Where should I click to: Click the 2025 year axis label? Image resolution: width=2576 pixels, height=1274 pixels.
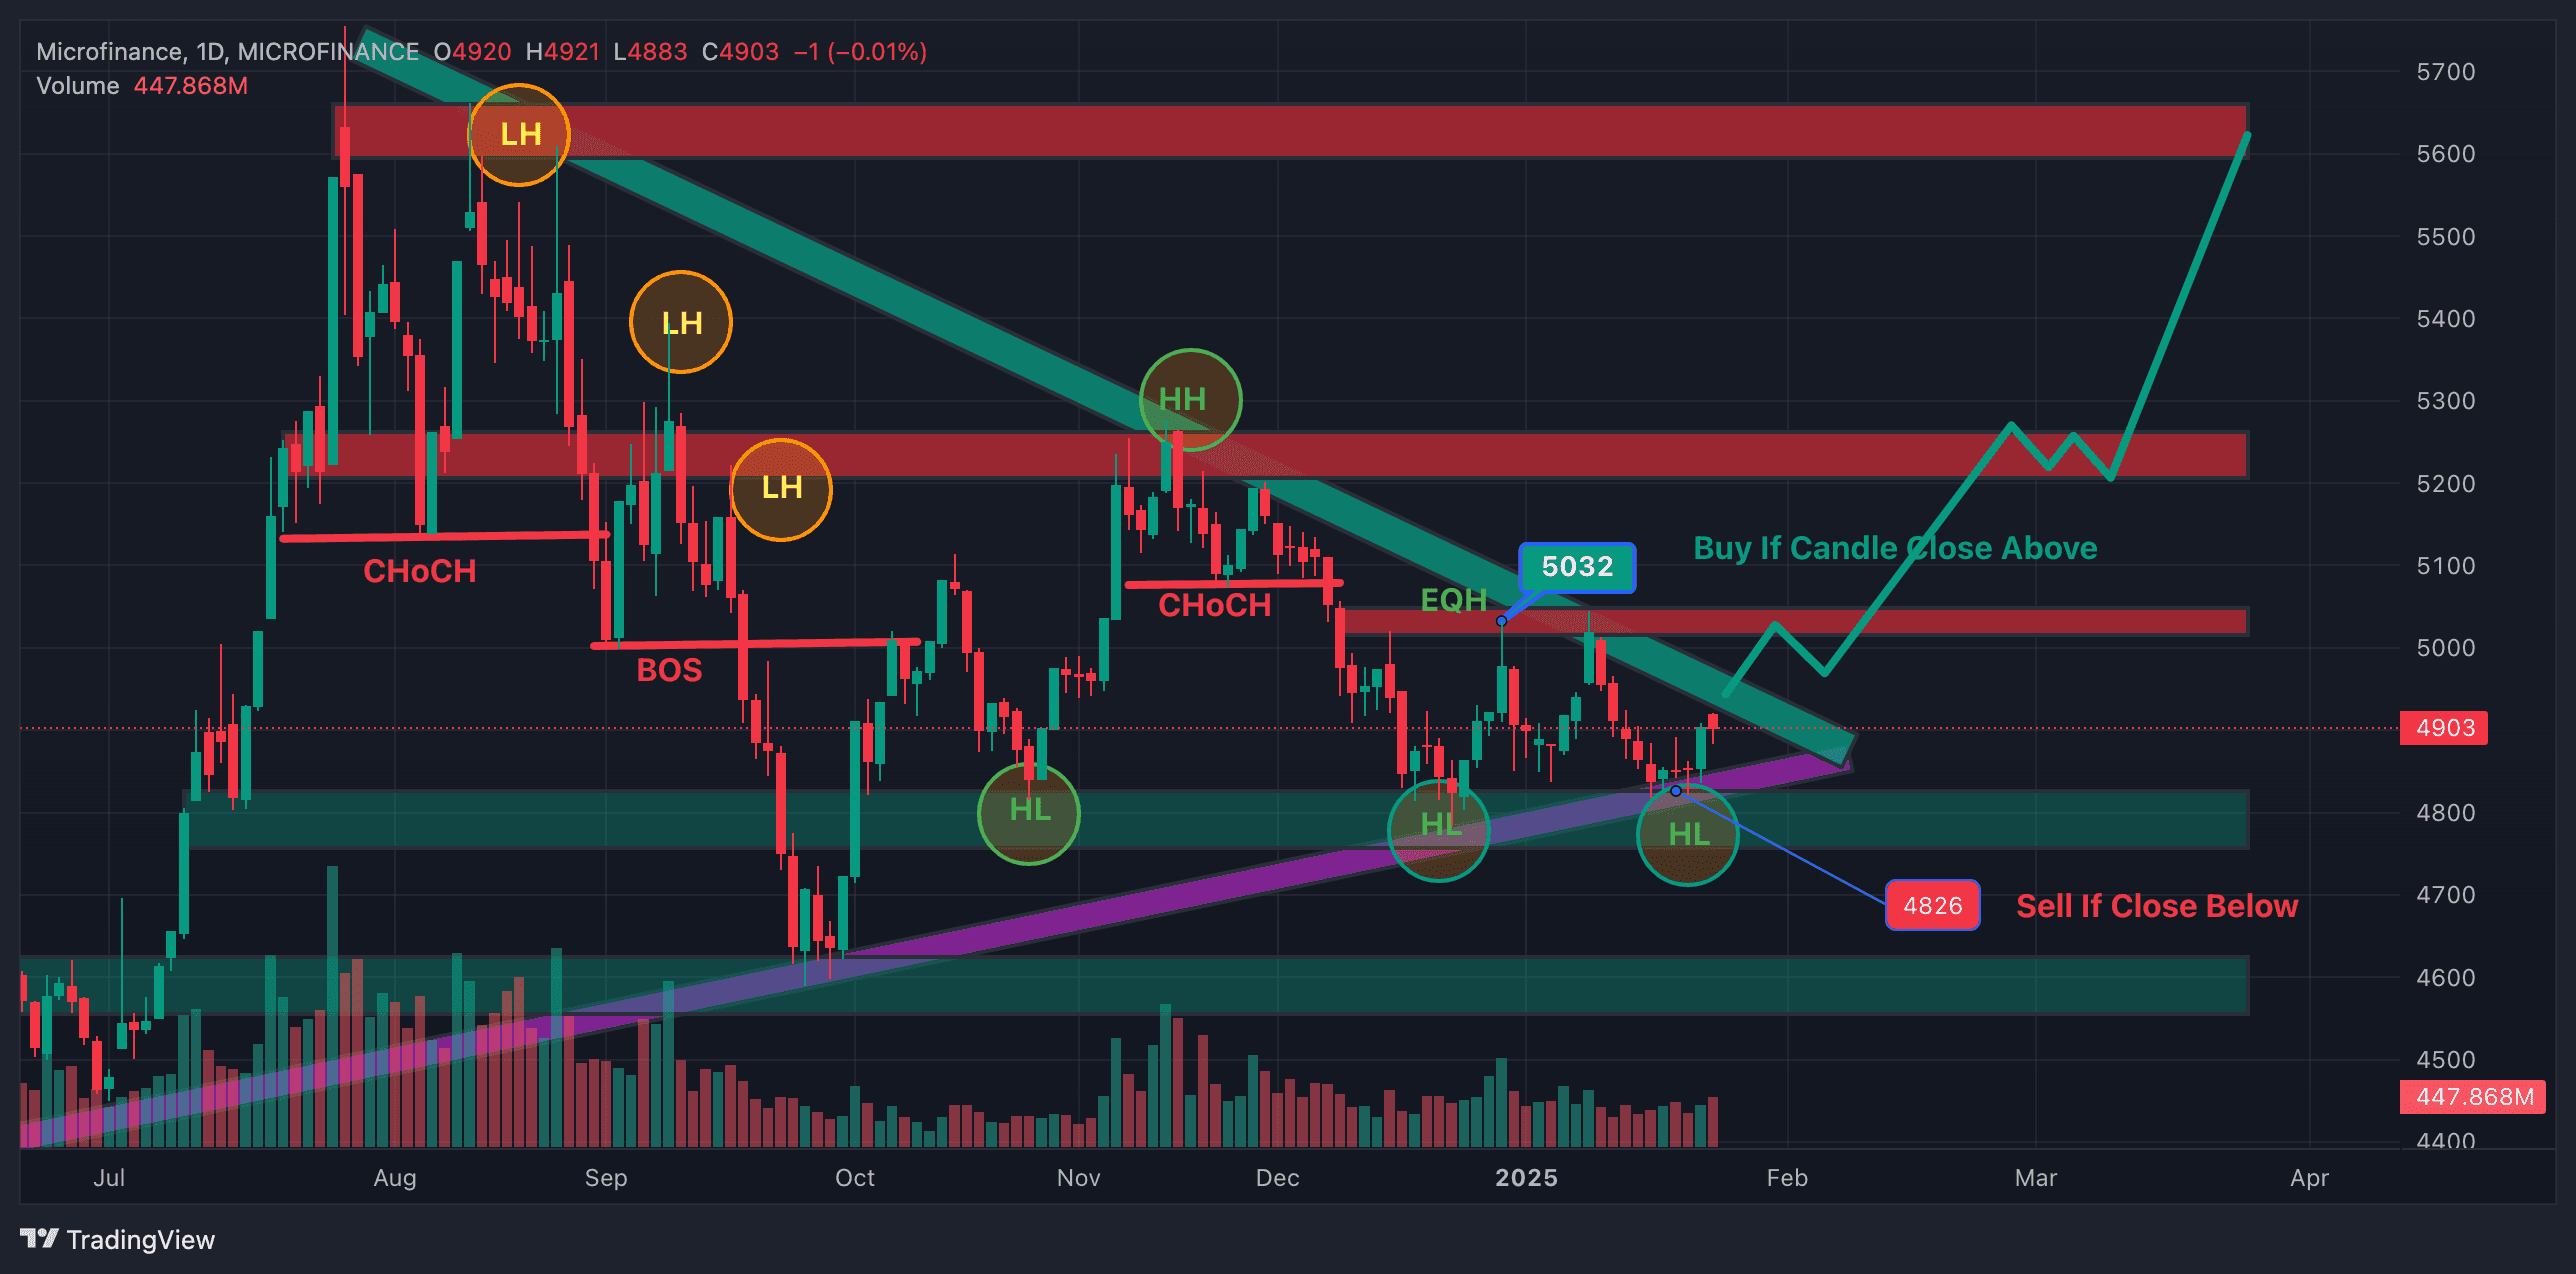coord(1526,1177)
